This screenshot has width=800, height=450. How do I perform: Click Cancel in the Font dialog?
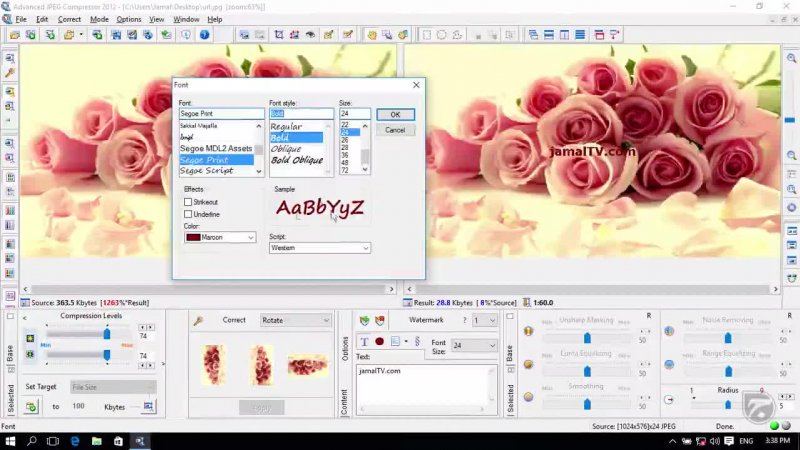pos(395,130)
